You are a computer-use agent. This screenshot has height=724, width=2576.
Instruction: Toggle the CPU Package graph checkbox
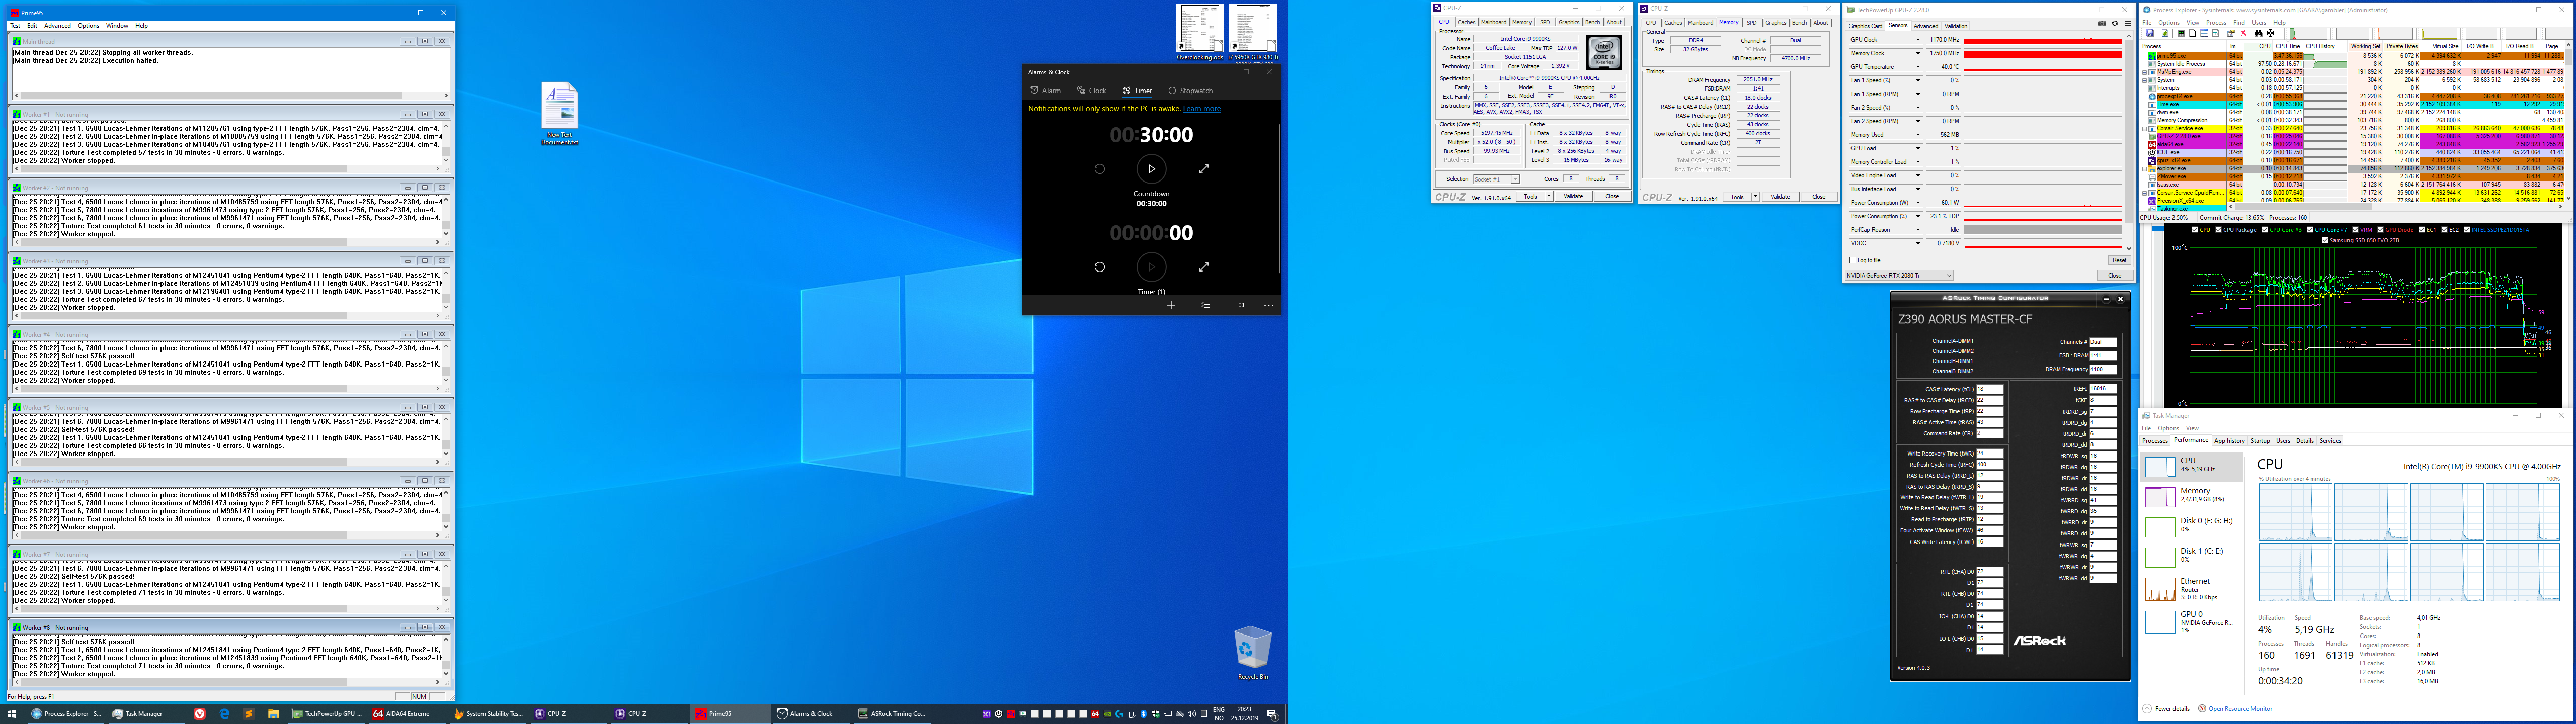pos(2218,230)
